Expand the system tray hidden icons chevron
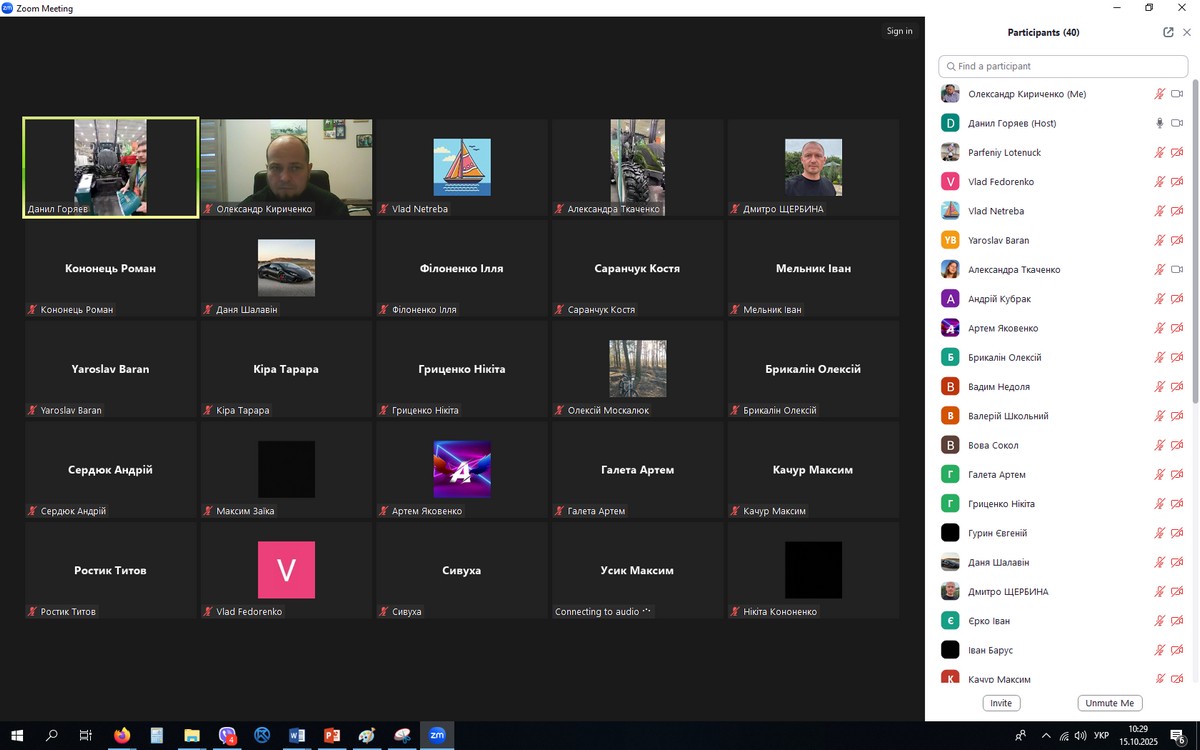The width and height of the screenshot is (1200, 750). coord(1046,736)
